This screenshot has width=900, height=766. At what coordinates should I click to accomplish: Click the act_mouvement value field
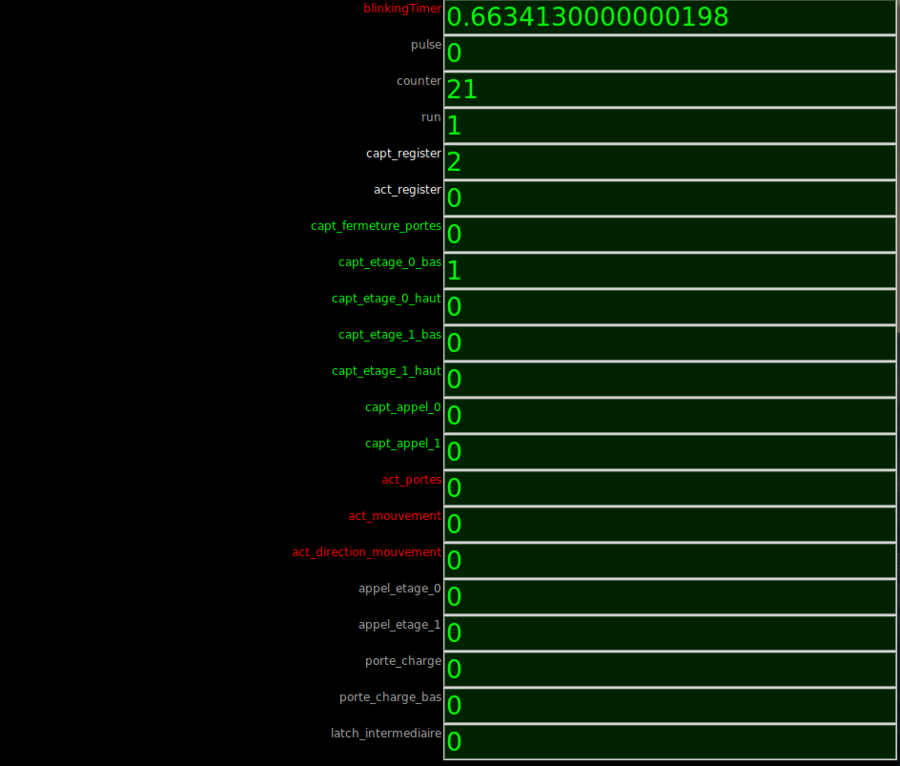click(669, 524)
